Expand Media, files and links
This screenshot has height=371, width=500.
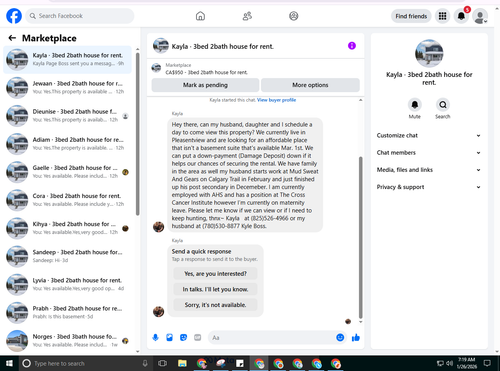[429, 170]
